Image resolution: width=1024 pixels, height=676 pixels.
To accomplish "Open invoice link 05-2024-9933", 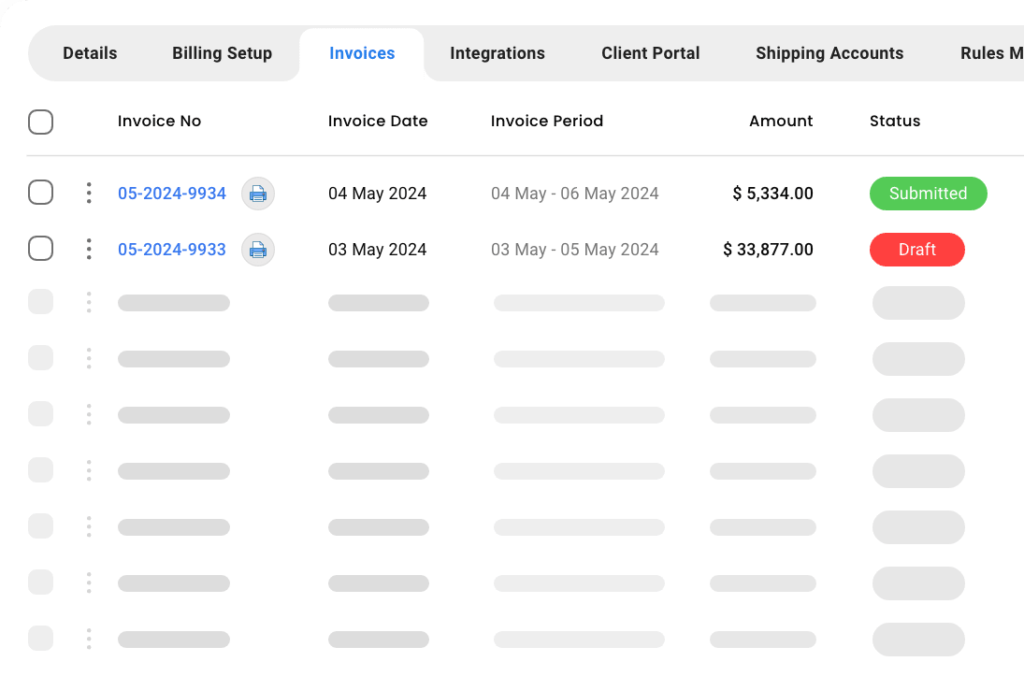I will (172, 249).
